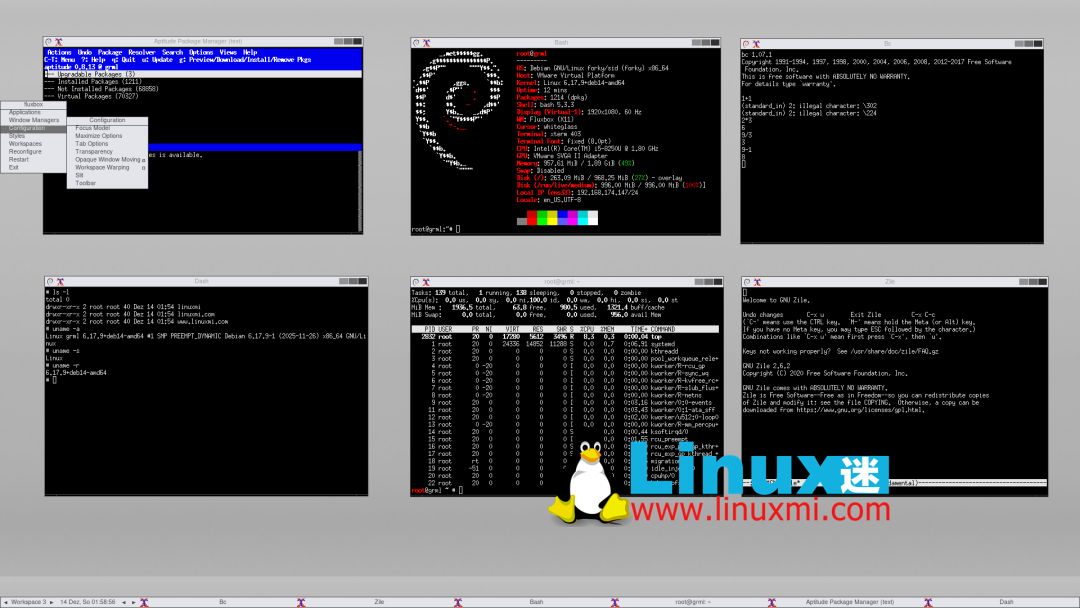The width and height of the screenshot is (1080, 608).
Task: Toggle Opaque Window Moving option
Action: tap(109, 159)
